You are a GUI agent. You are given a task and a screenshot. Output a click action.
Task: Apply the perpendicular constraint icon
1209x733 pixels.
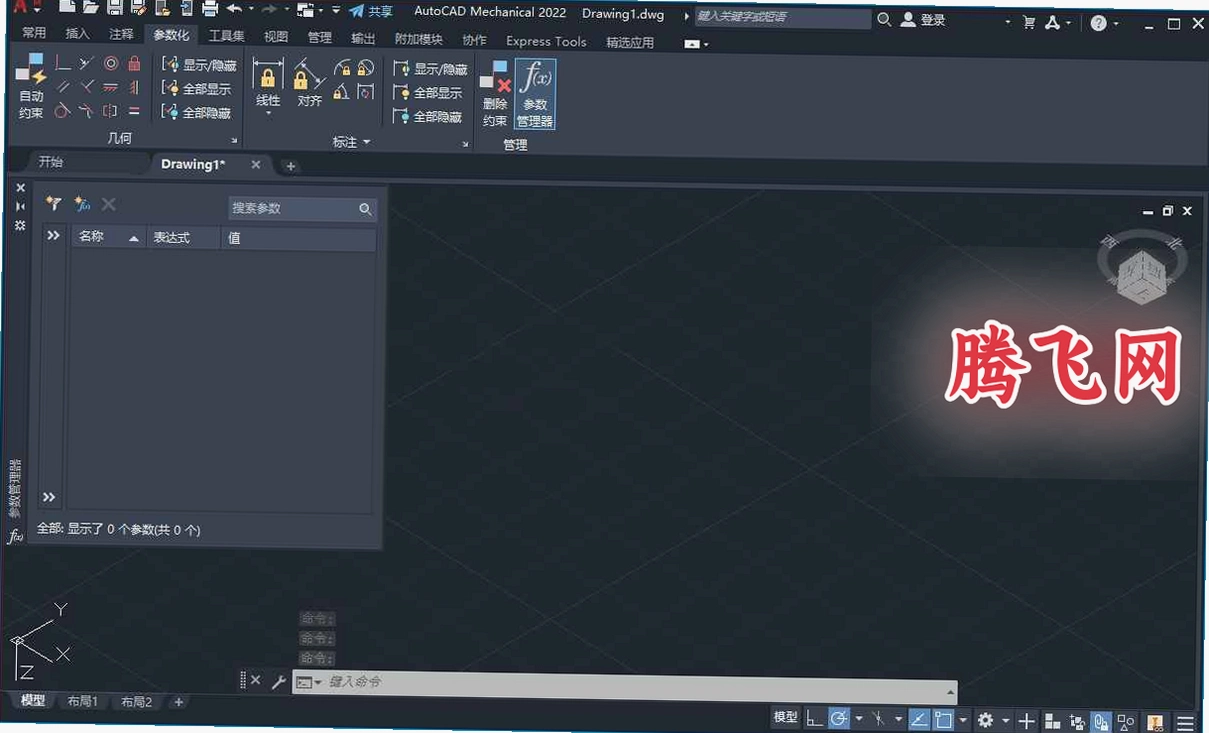pos(87,87)
